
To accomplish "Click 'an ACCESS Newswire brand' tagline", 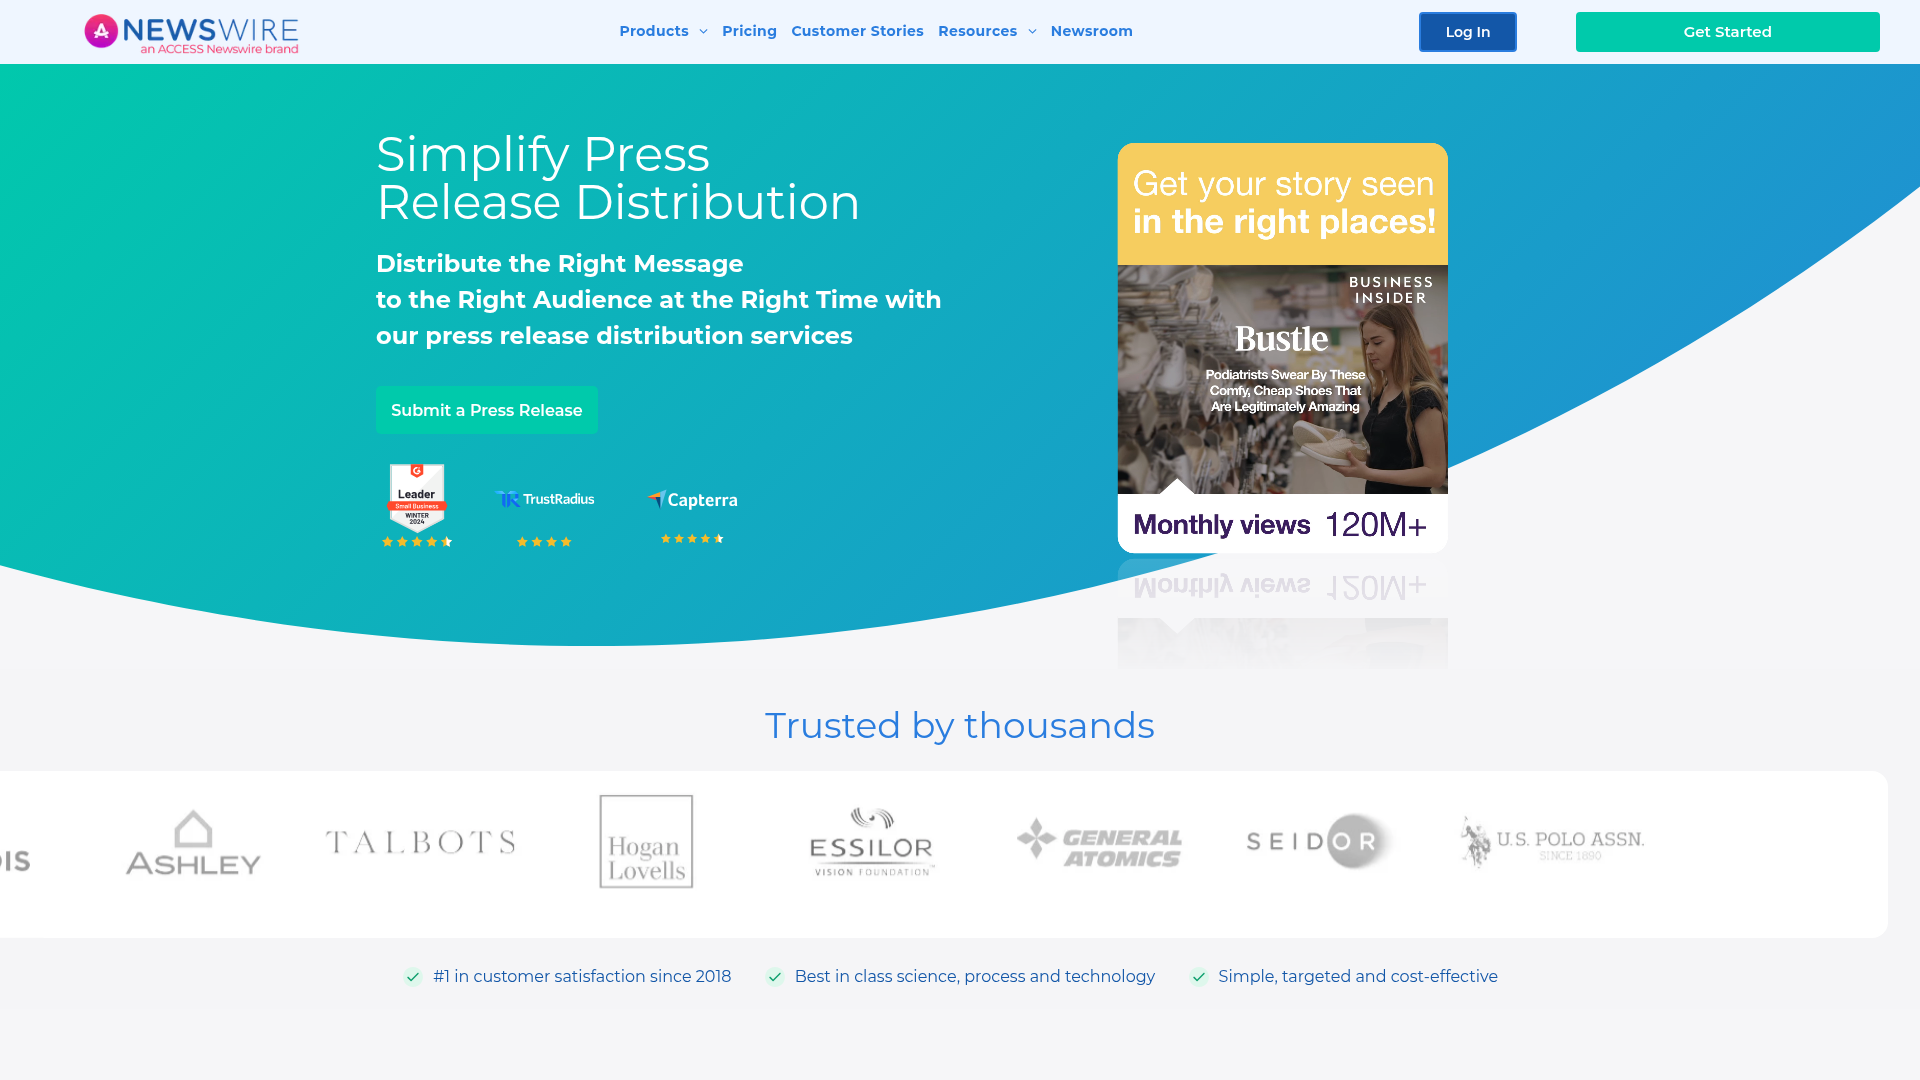I will pos(219,49).
